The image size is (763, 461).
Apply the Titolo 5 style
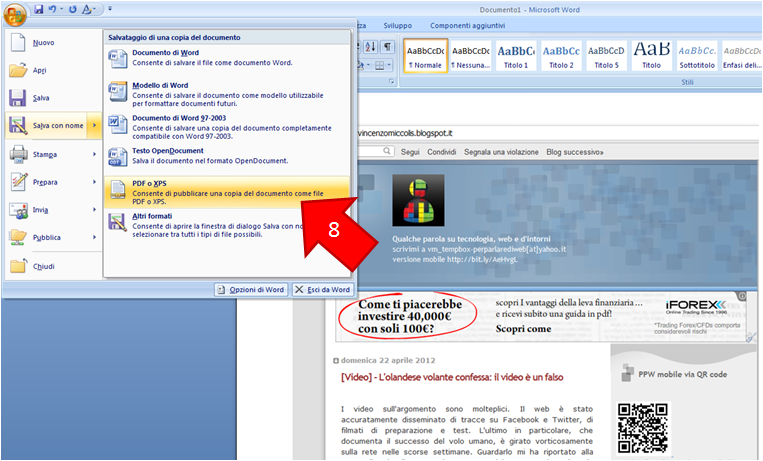(606, 56)
